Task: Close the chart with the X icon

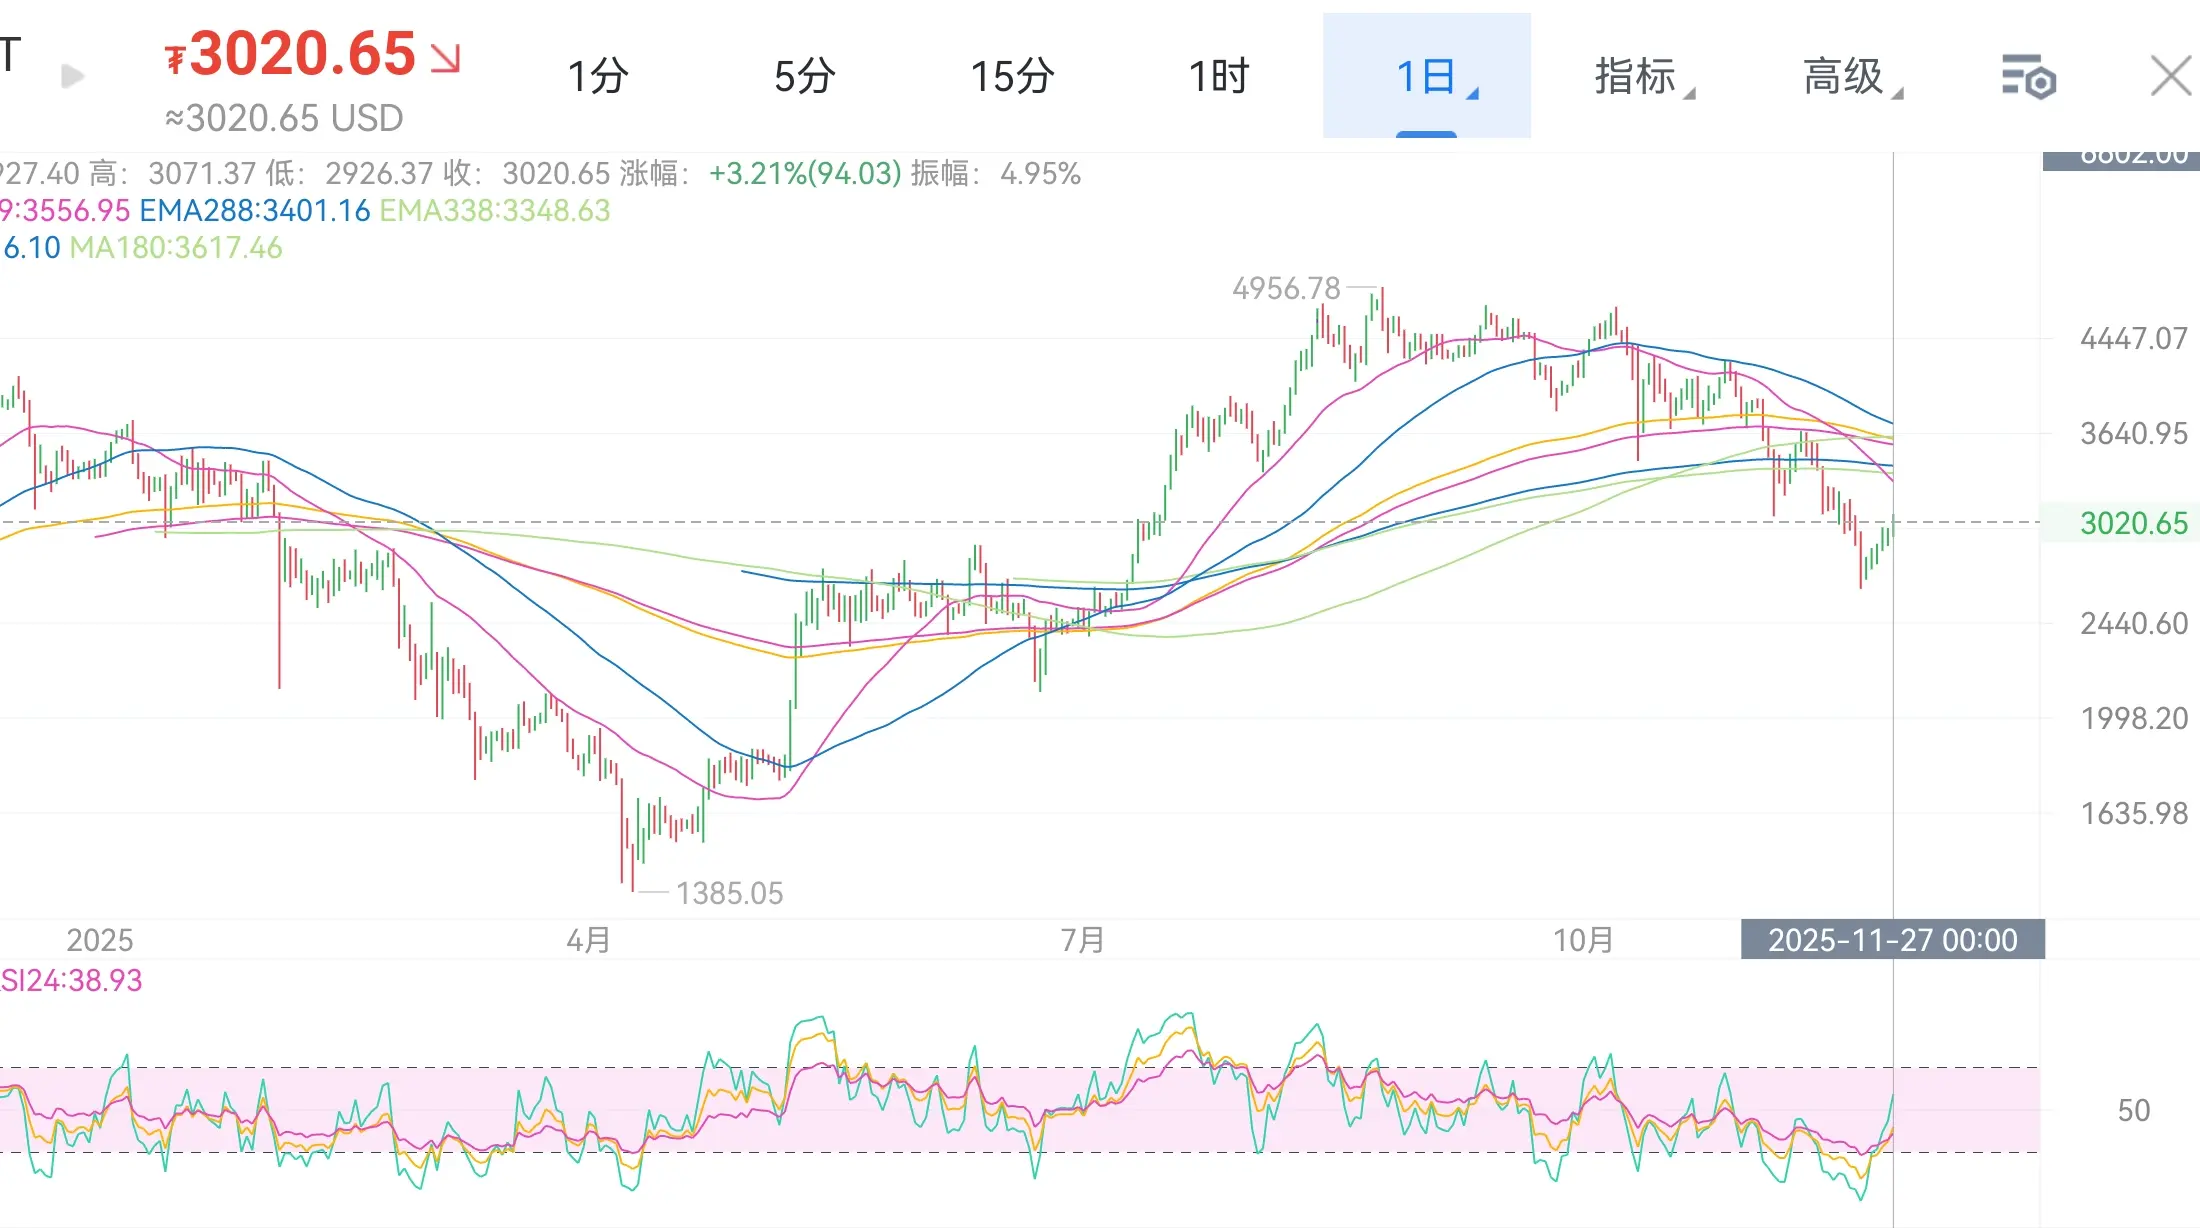Action: (x=2170, y=76)
